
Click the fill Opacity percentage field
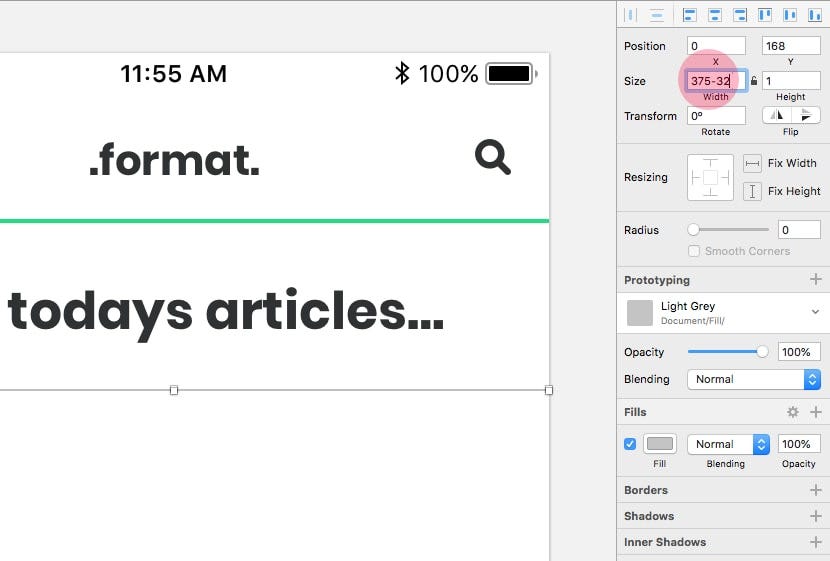pyautogui.click(x=799, y=444)
